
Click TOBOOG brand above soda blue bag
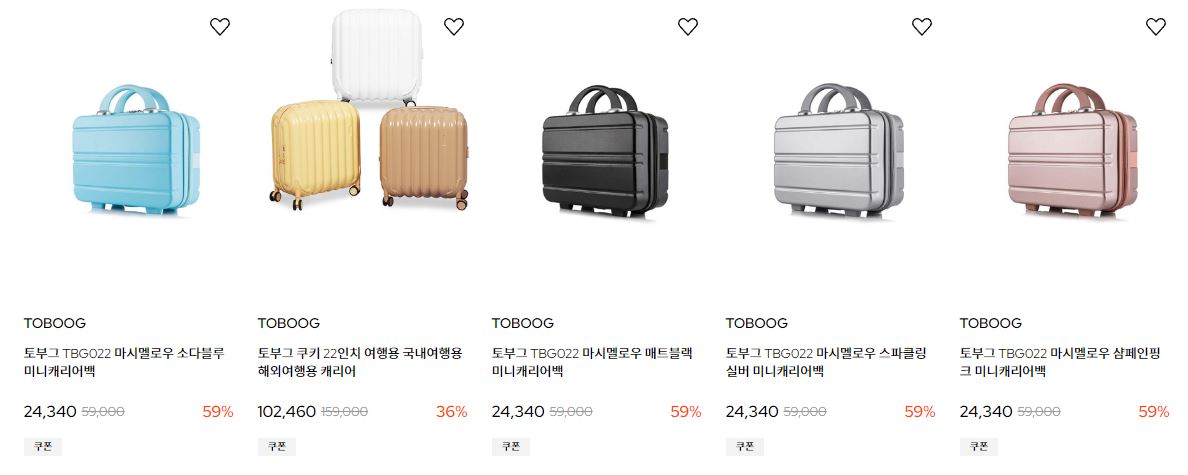[x=55, y=323]
